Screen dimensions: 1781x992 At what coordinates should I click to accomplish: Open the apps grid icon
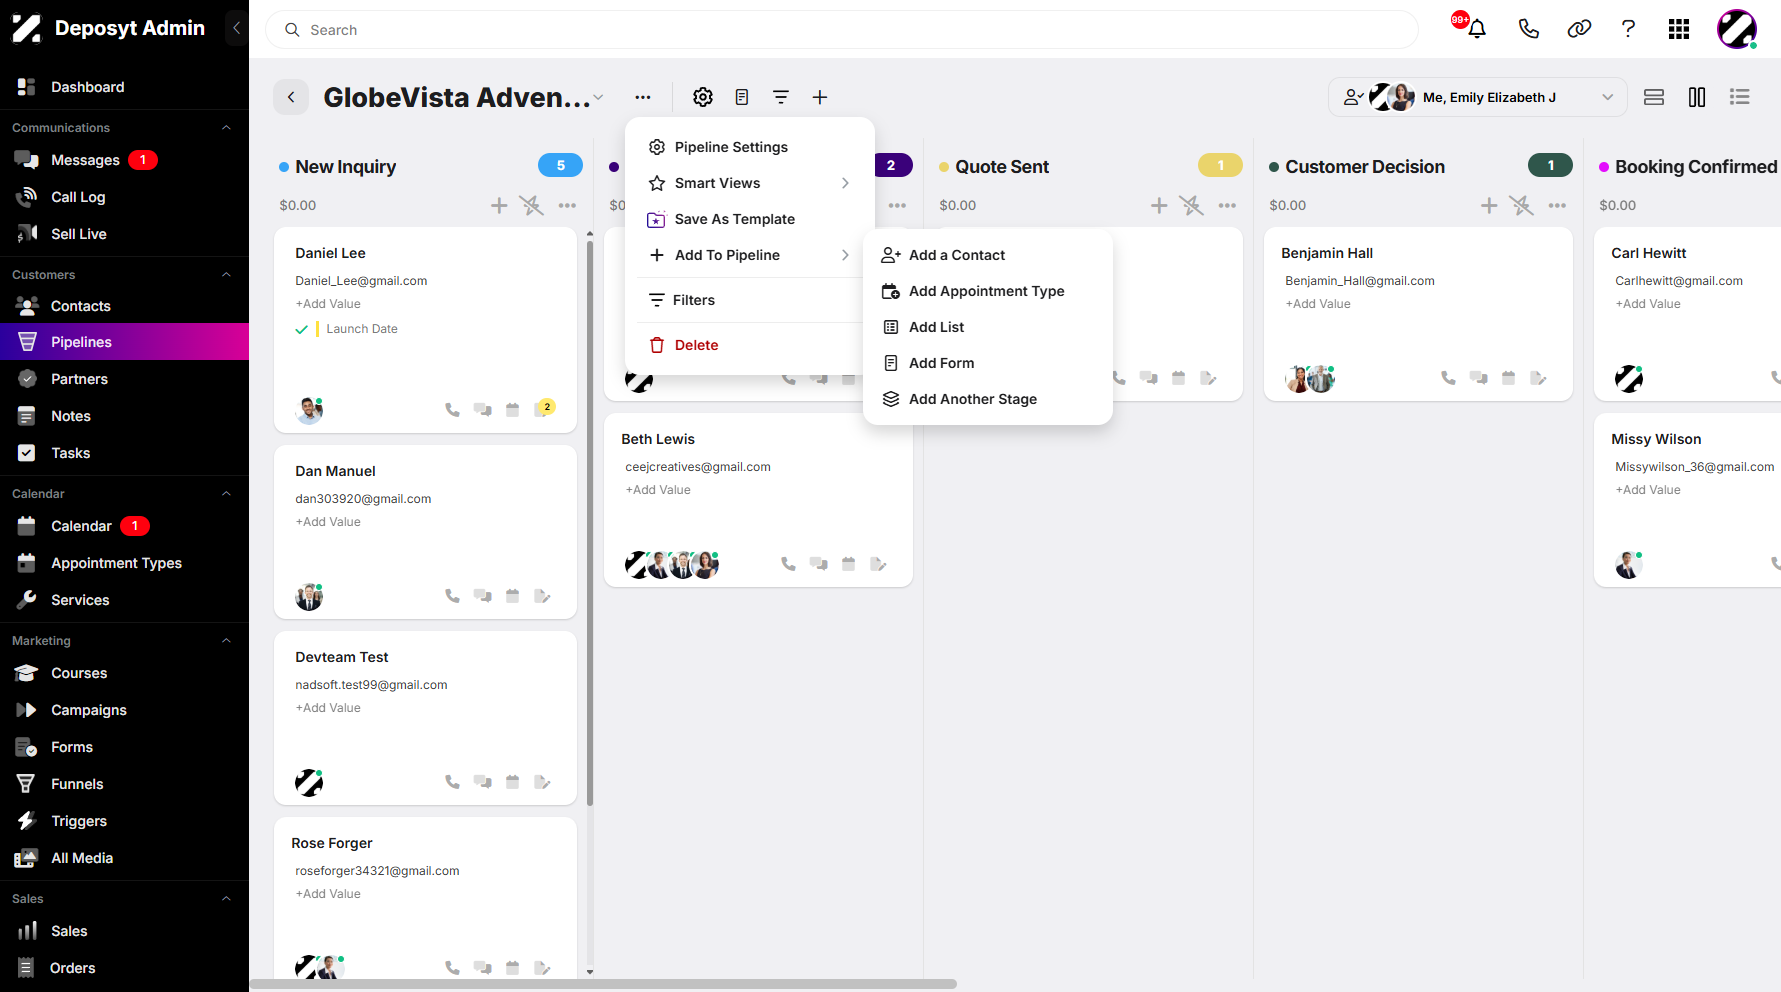click(x=1679, y=29)
